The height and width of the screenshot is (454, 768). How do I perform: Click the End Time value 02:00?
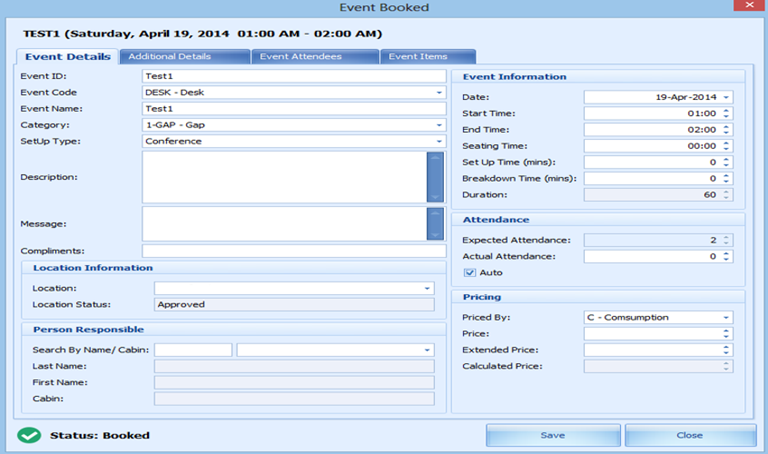701,129
